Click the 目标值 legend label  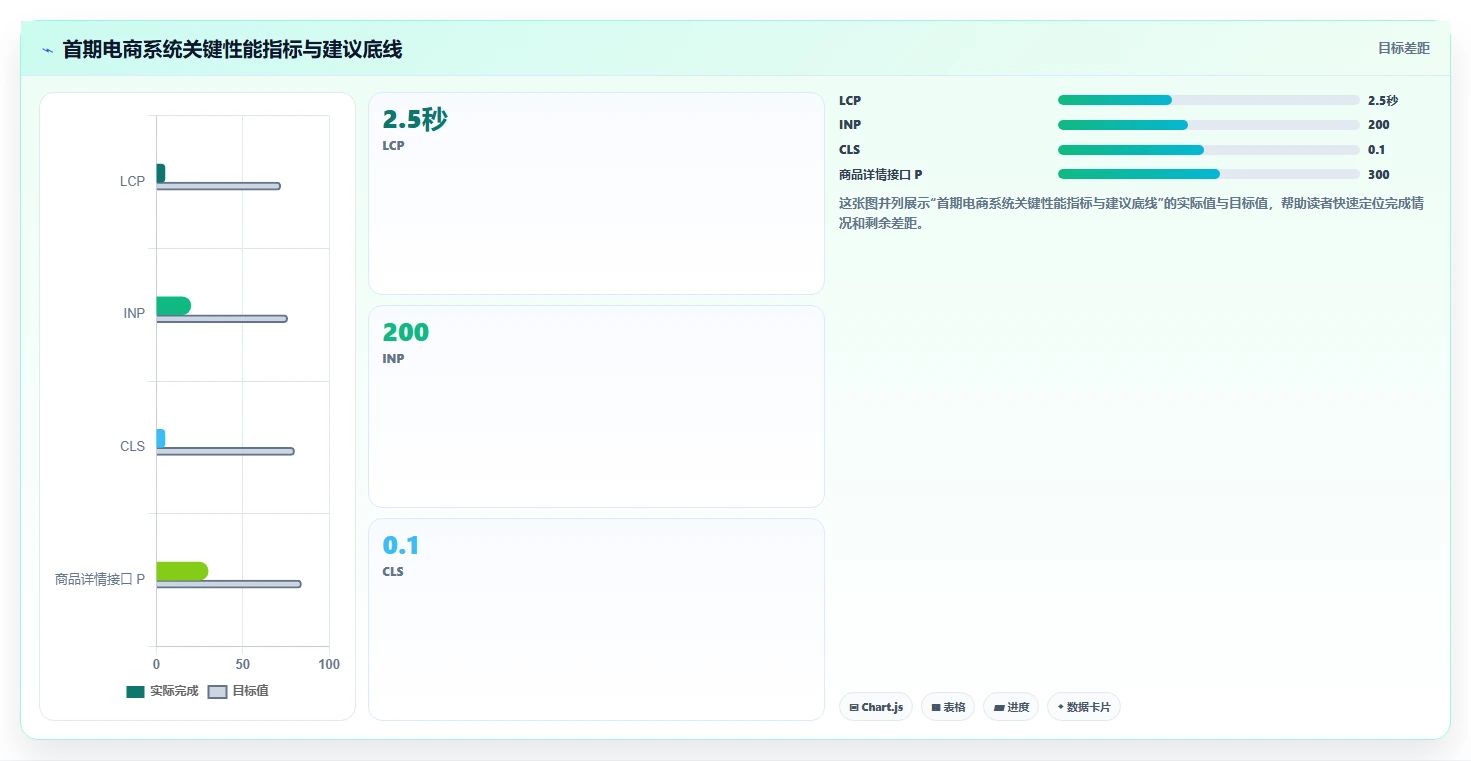click(x=250, y=692)
